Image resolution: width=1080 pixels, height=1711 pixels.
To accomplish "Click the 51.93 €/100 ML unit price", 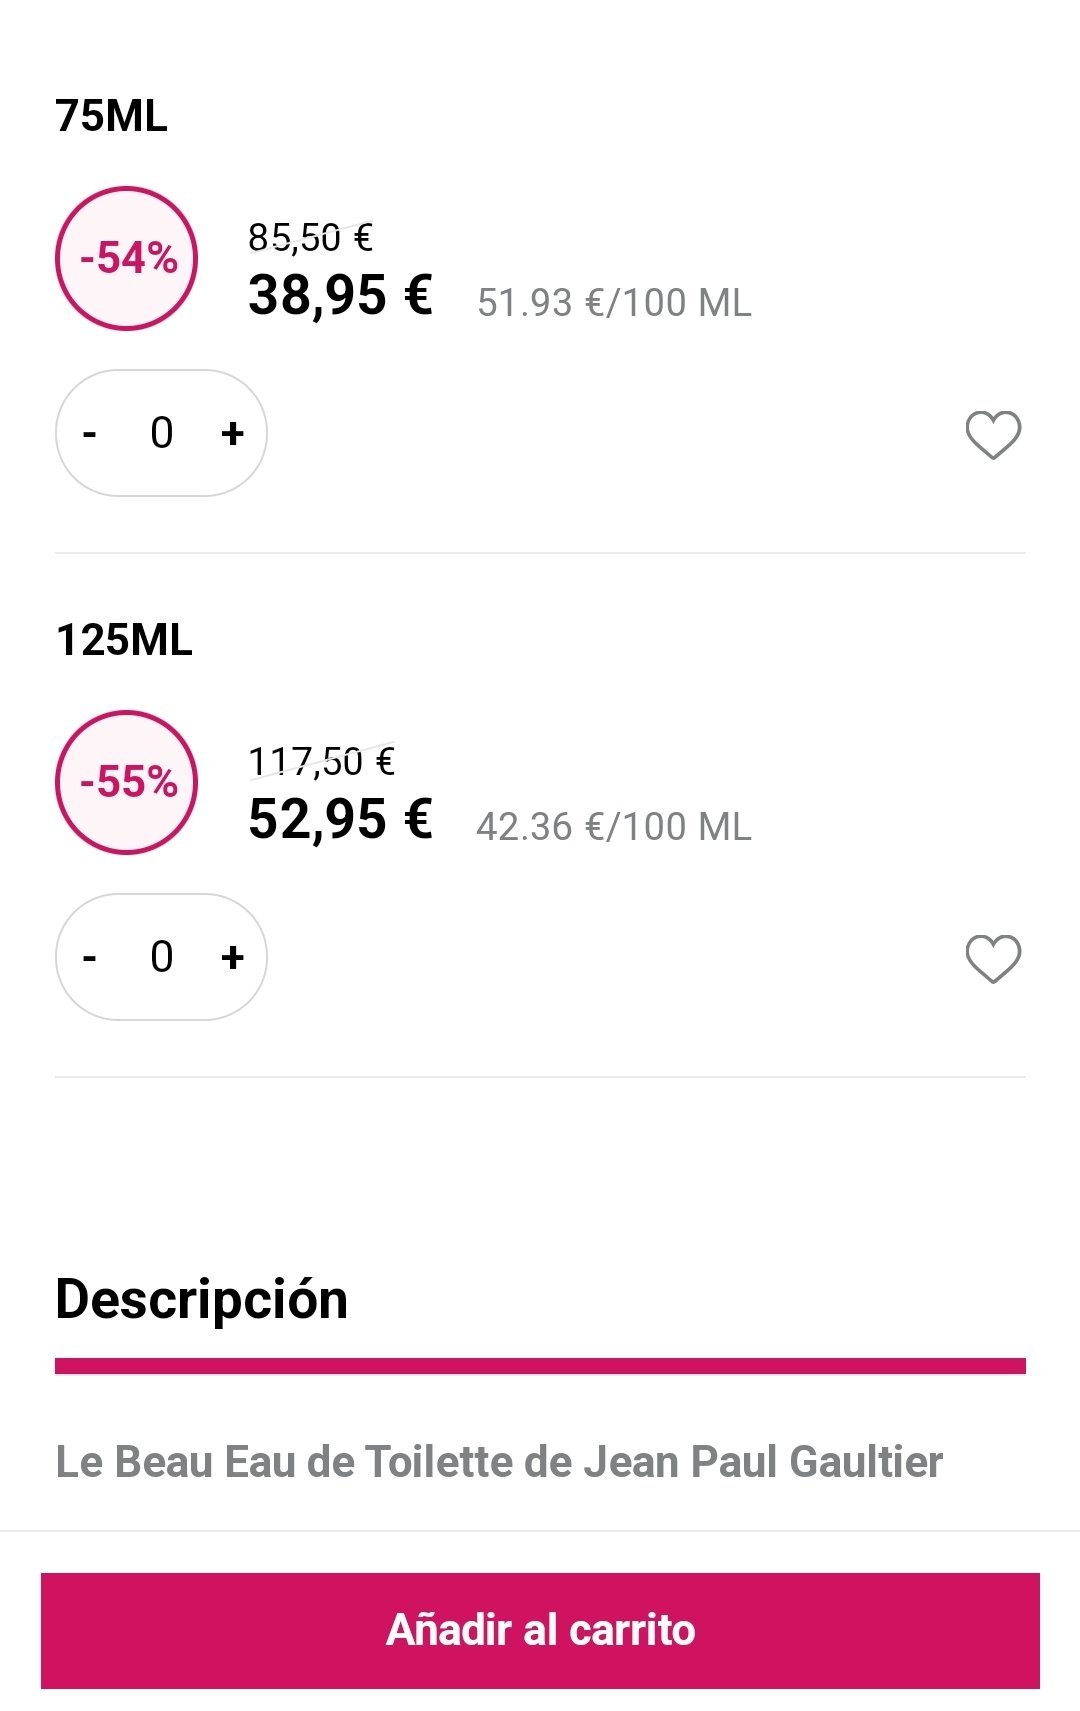I will [614, 303].
